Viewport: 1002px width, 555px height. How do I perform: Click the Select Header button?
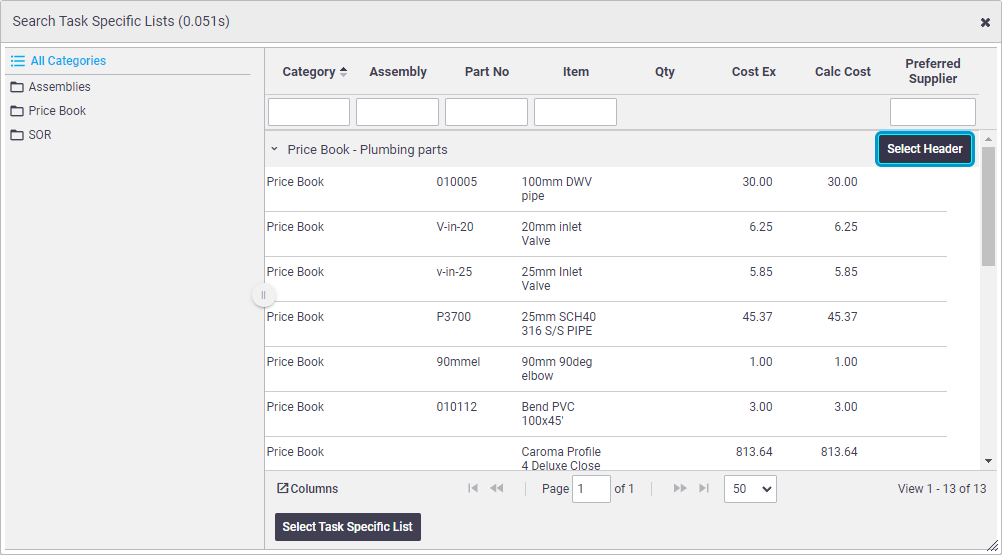coord(924,149)
